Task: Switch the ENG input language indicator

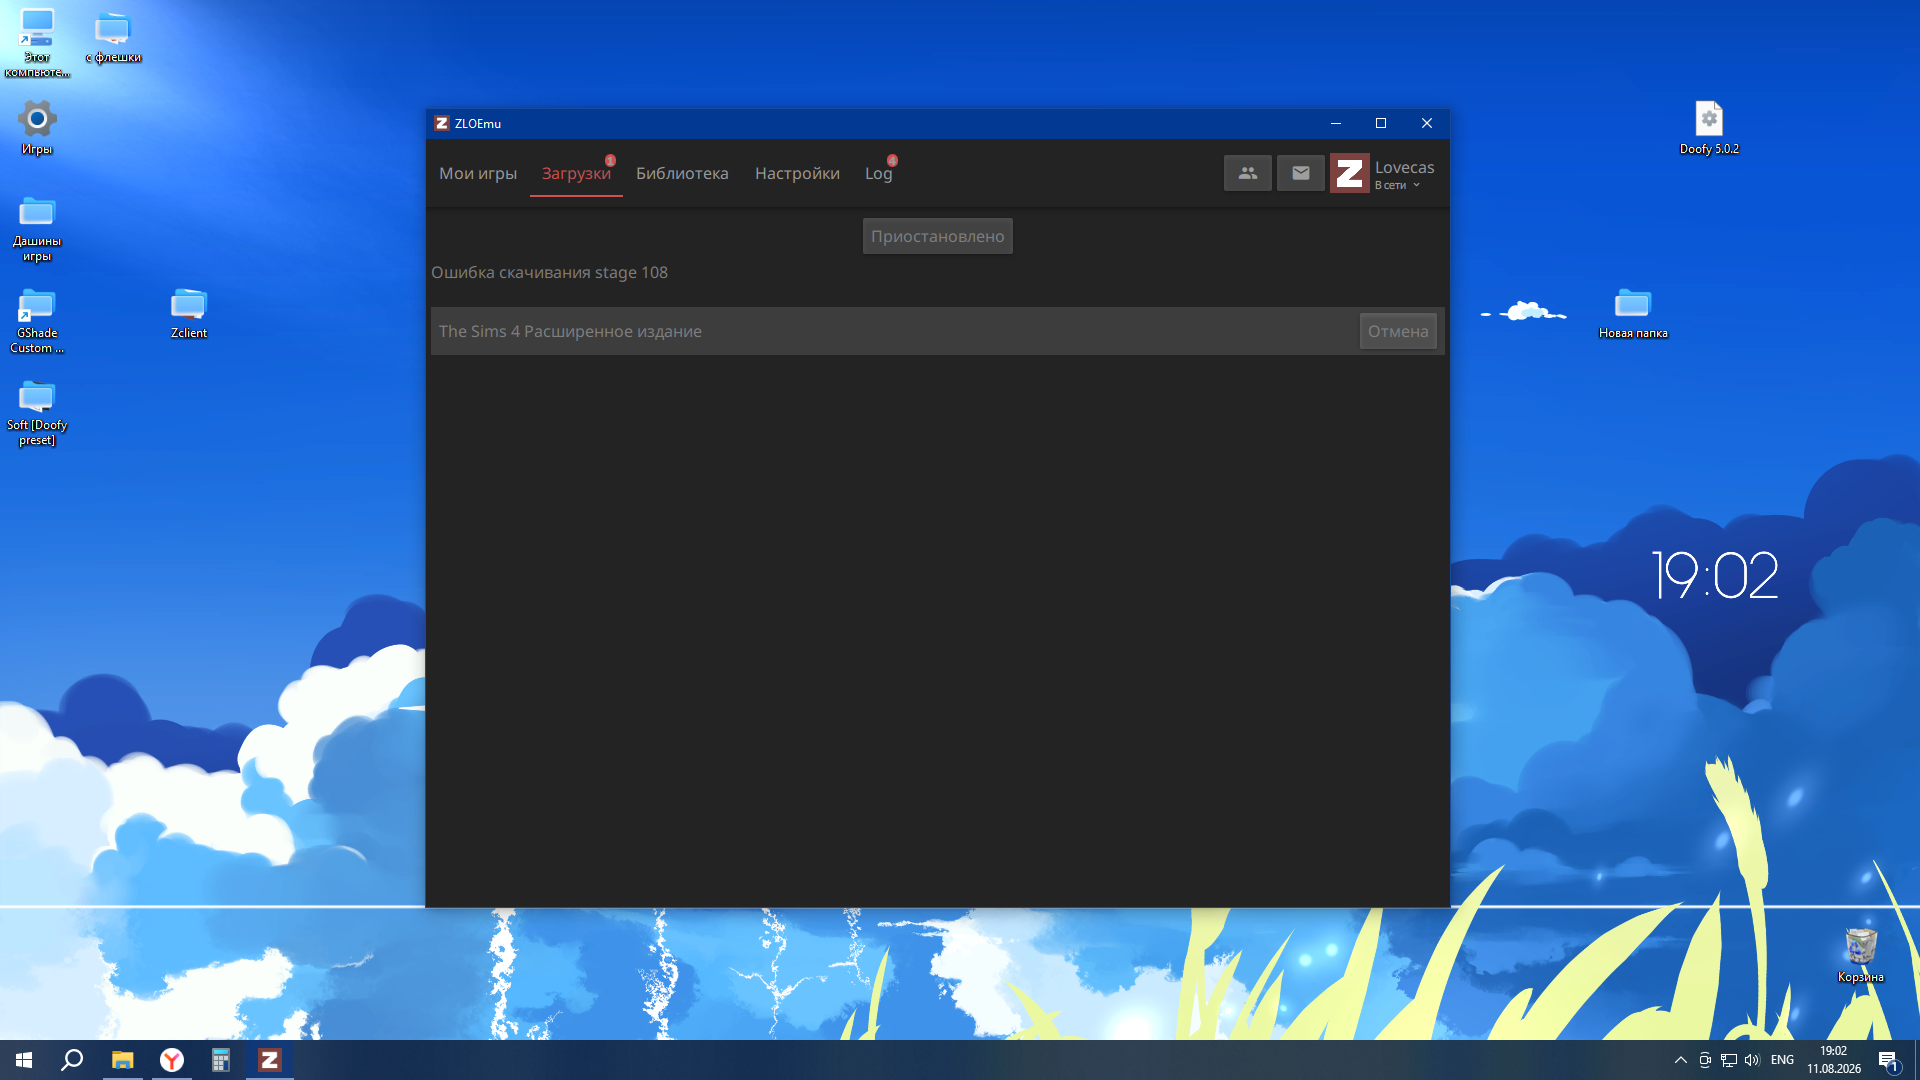Action: 1782,1060
